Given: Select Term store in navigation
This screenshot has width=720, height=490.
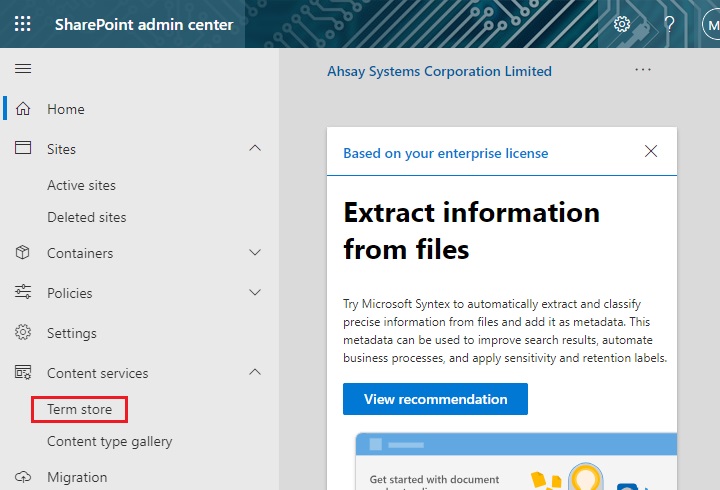Looking at the screenshot, I should pos(79,409).
